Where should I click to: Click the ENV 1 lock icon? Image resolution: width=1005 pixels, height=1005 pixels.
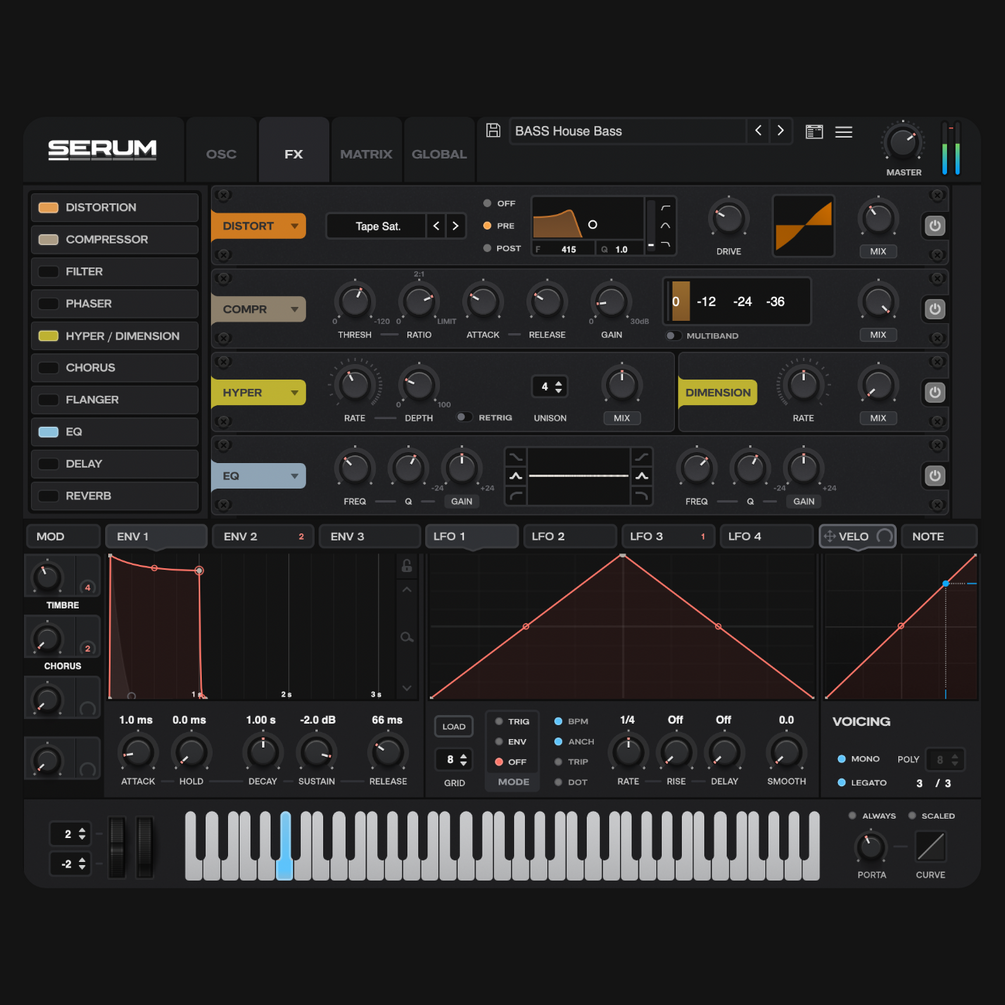coord(406,565)
